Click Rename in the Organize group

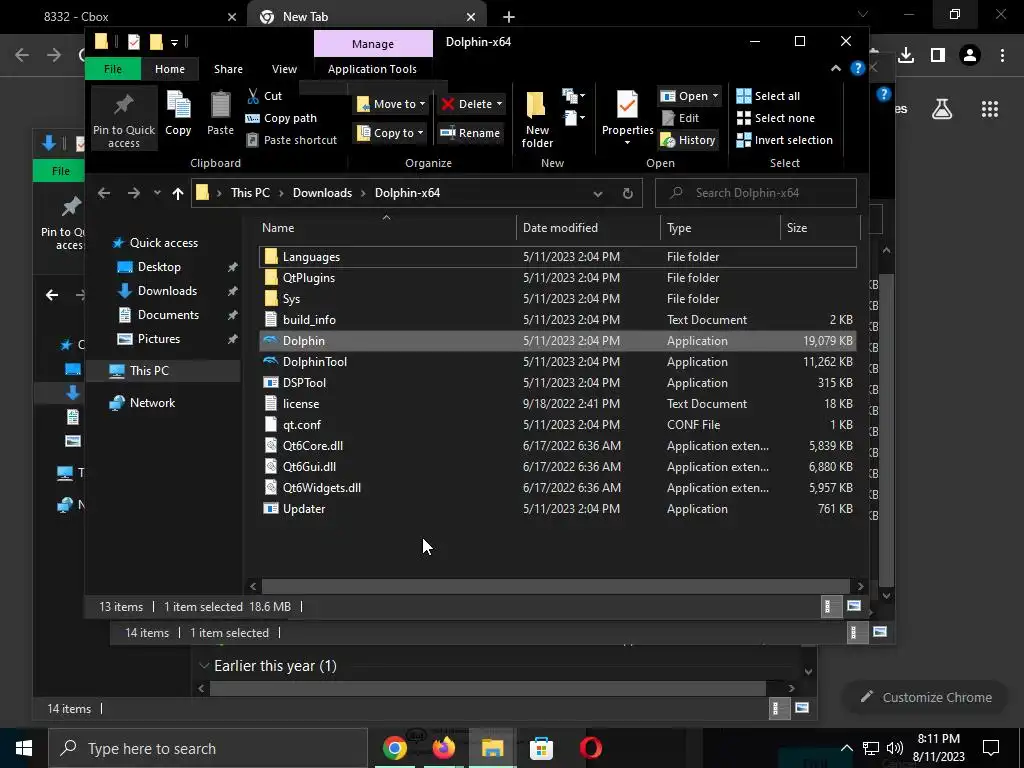(x=470, y=133)
